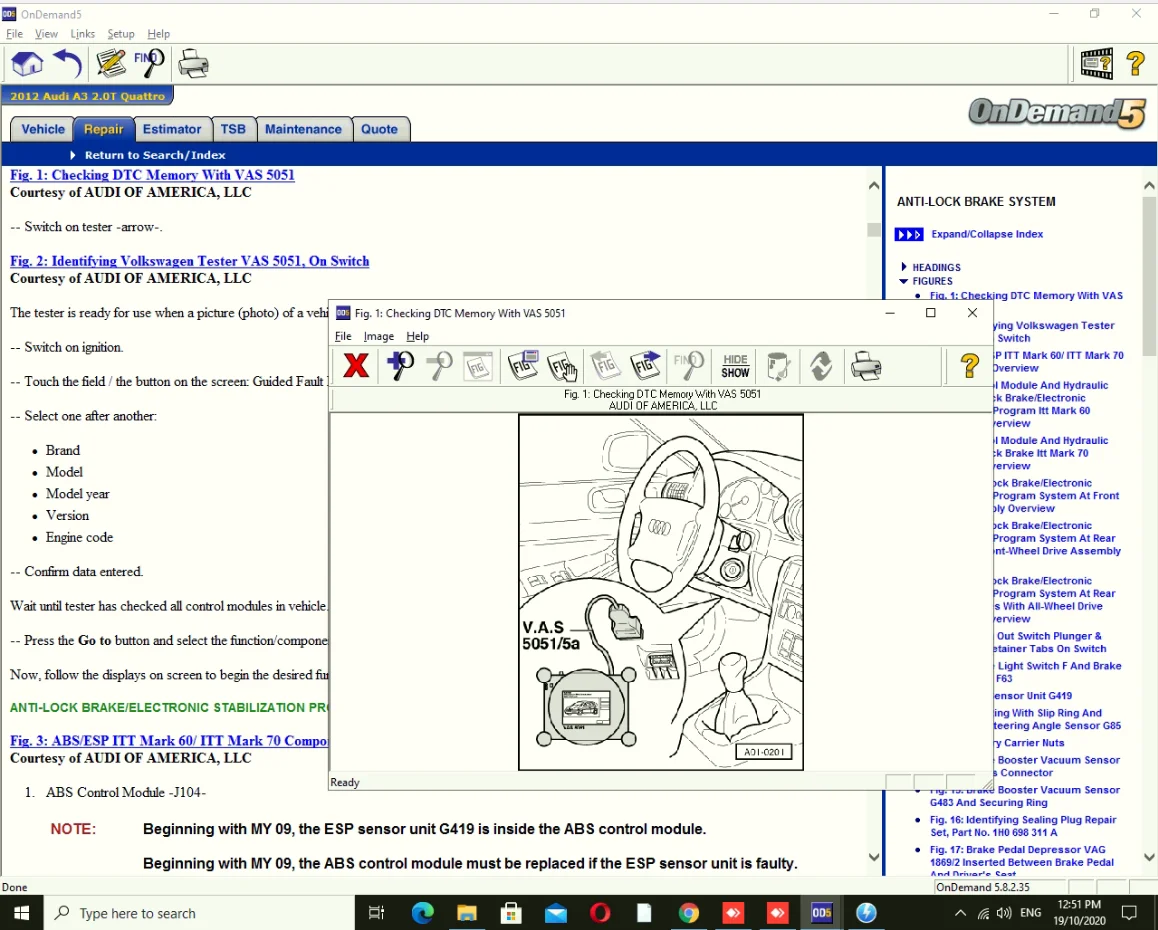Click the yellow help icon in figure window
This screenshot has width=1158, height=930.
point(968,366)
